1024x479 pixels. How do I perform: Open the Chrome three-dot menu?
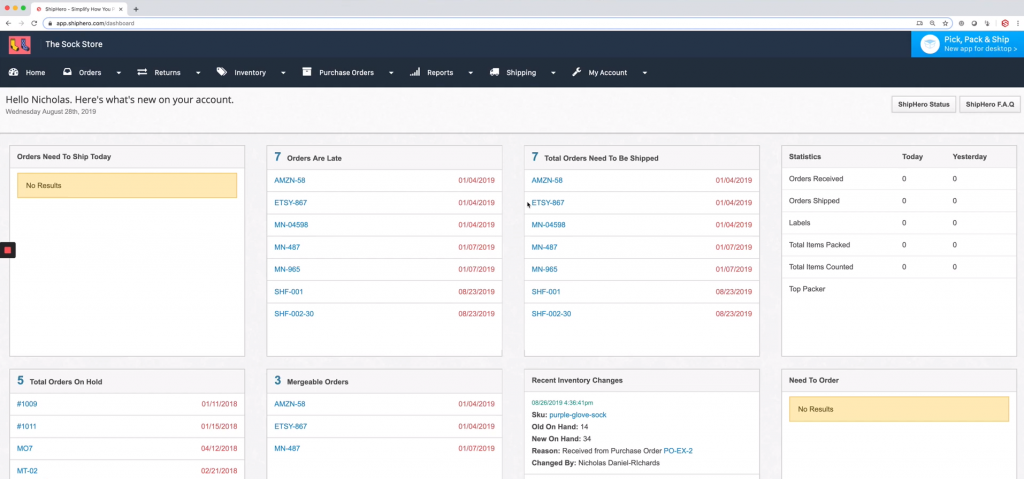click(1017, 23)
